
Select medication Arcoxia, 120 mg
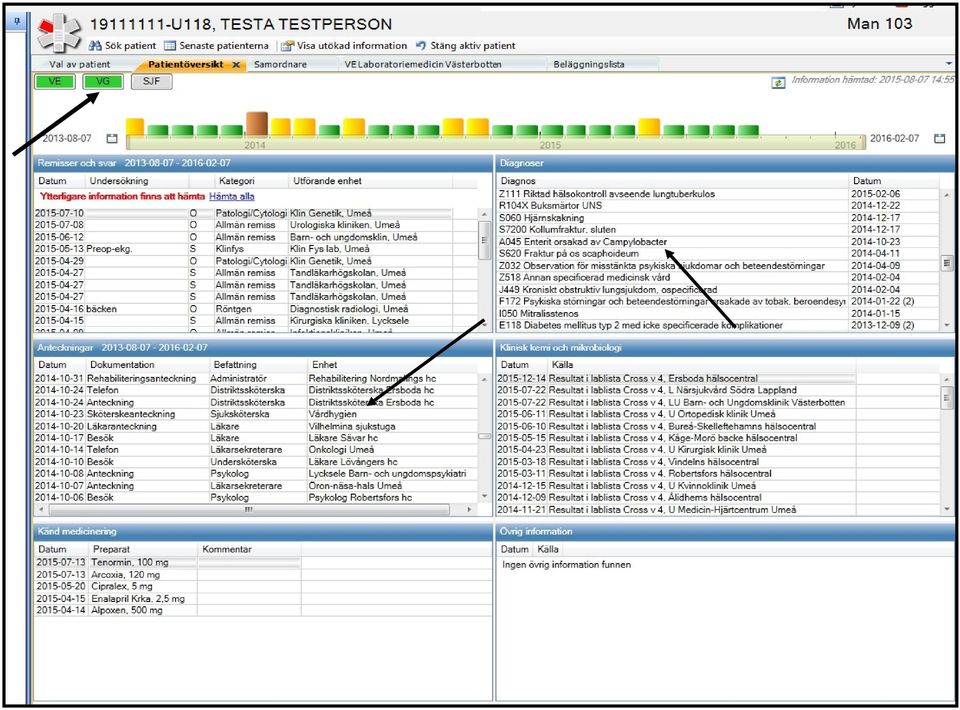click(x=263, y=575)
